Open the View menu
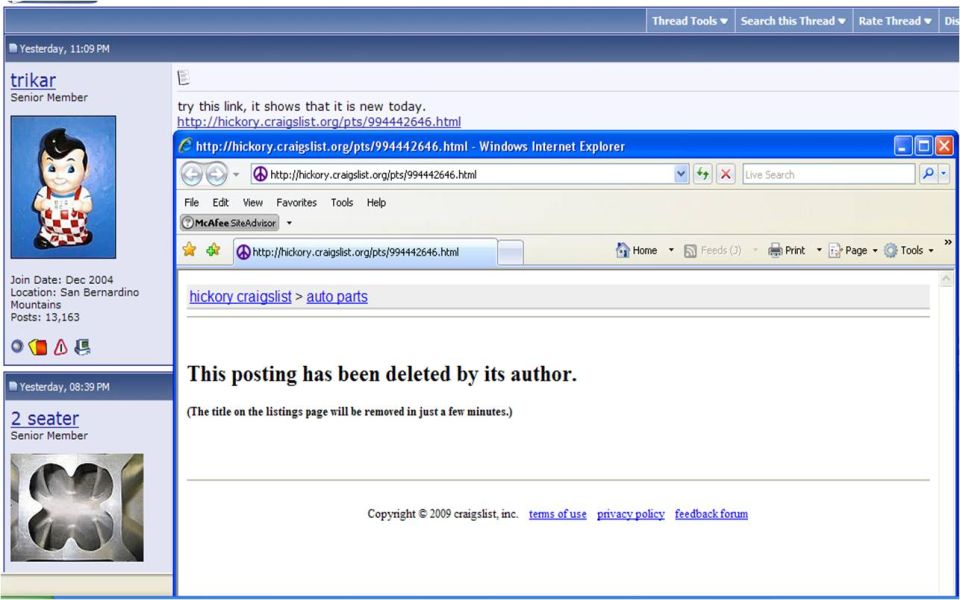960x600 pixels. point(252,203)
